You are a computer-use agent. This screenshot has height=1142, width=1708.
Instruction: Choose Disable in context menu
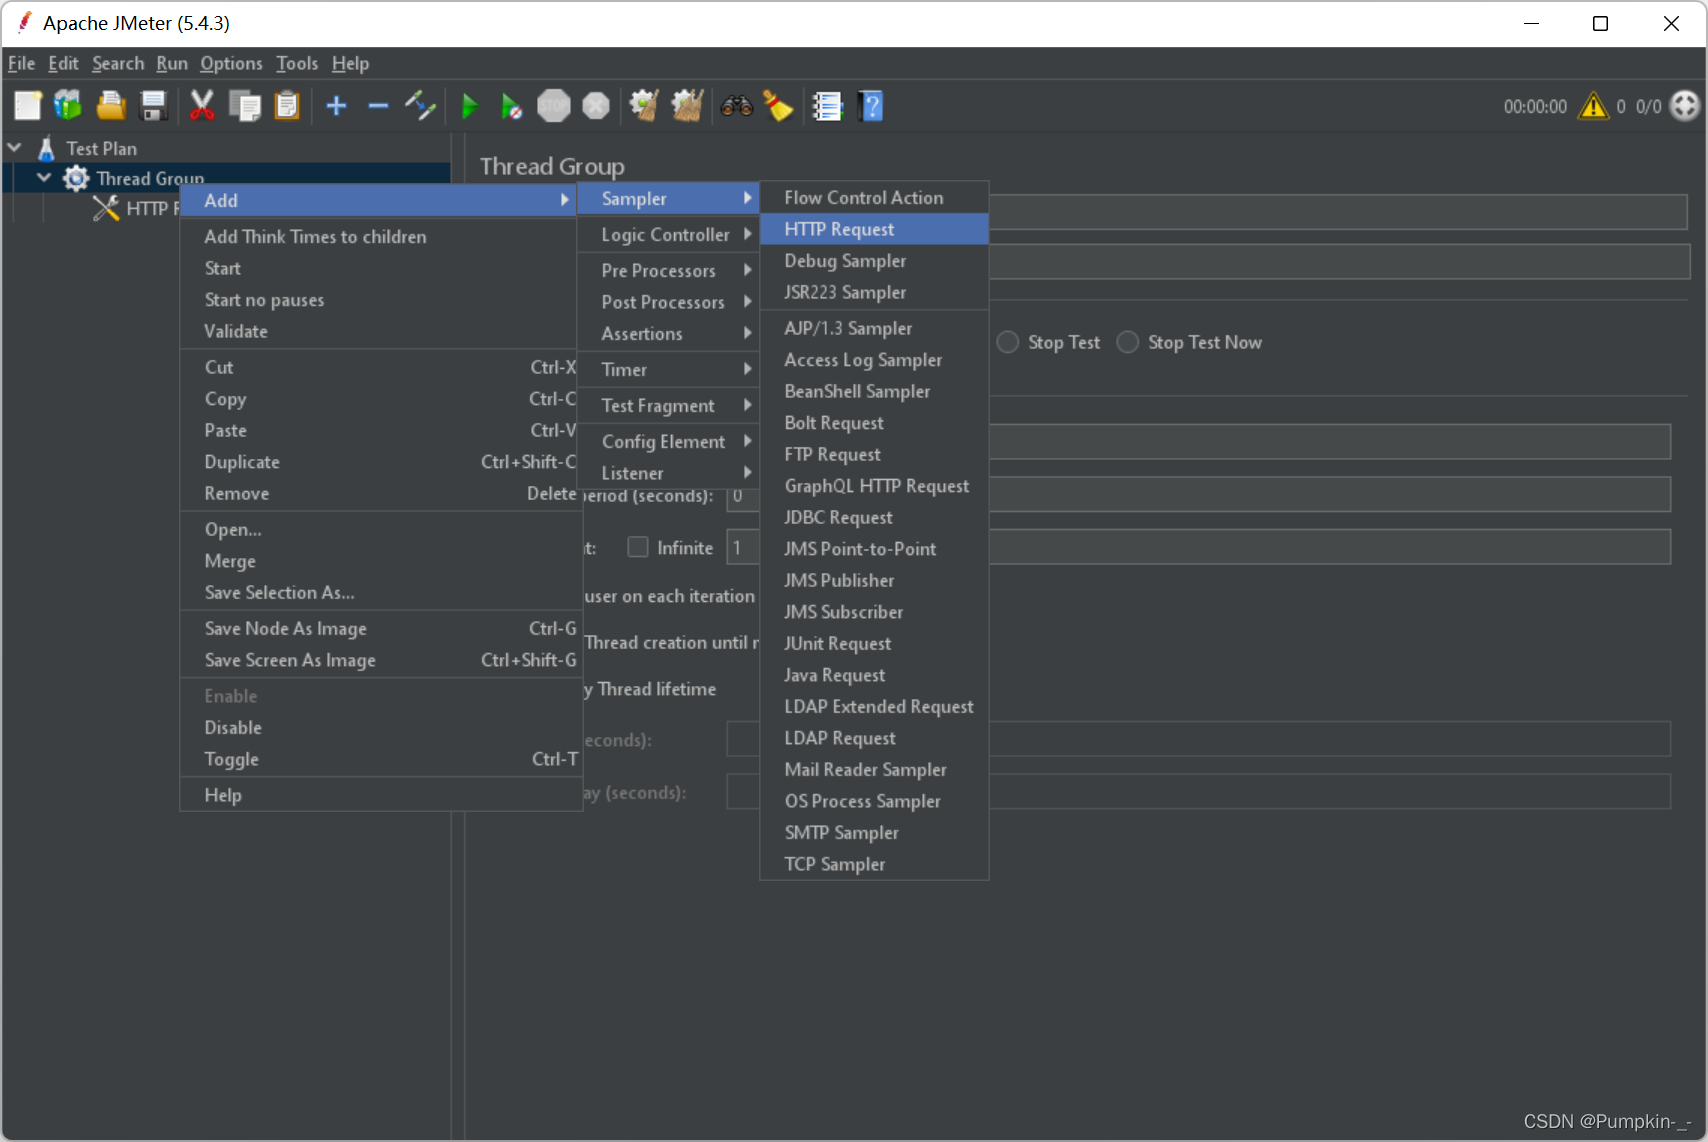pos(380,728)
